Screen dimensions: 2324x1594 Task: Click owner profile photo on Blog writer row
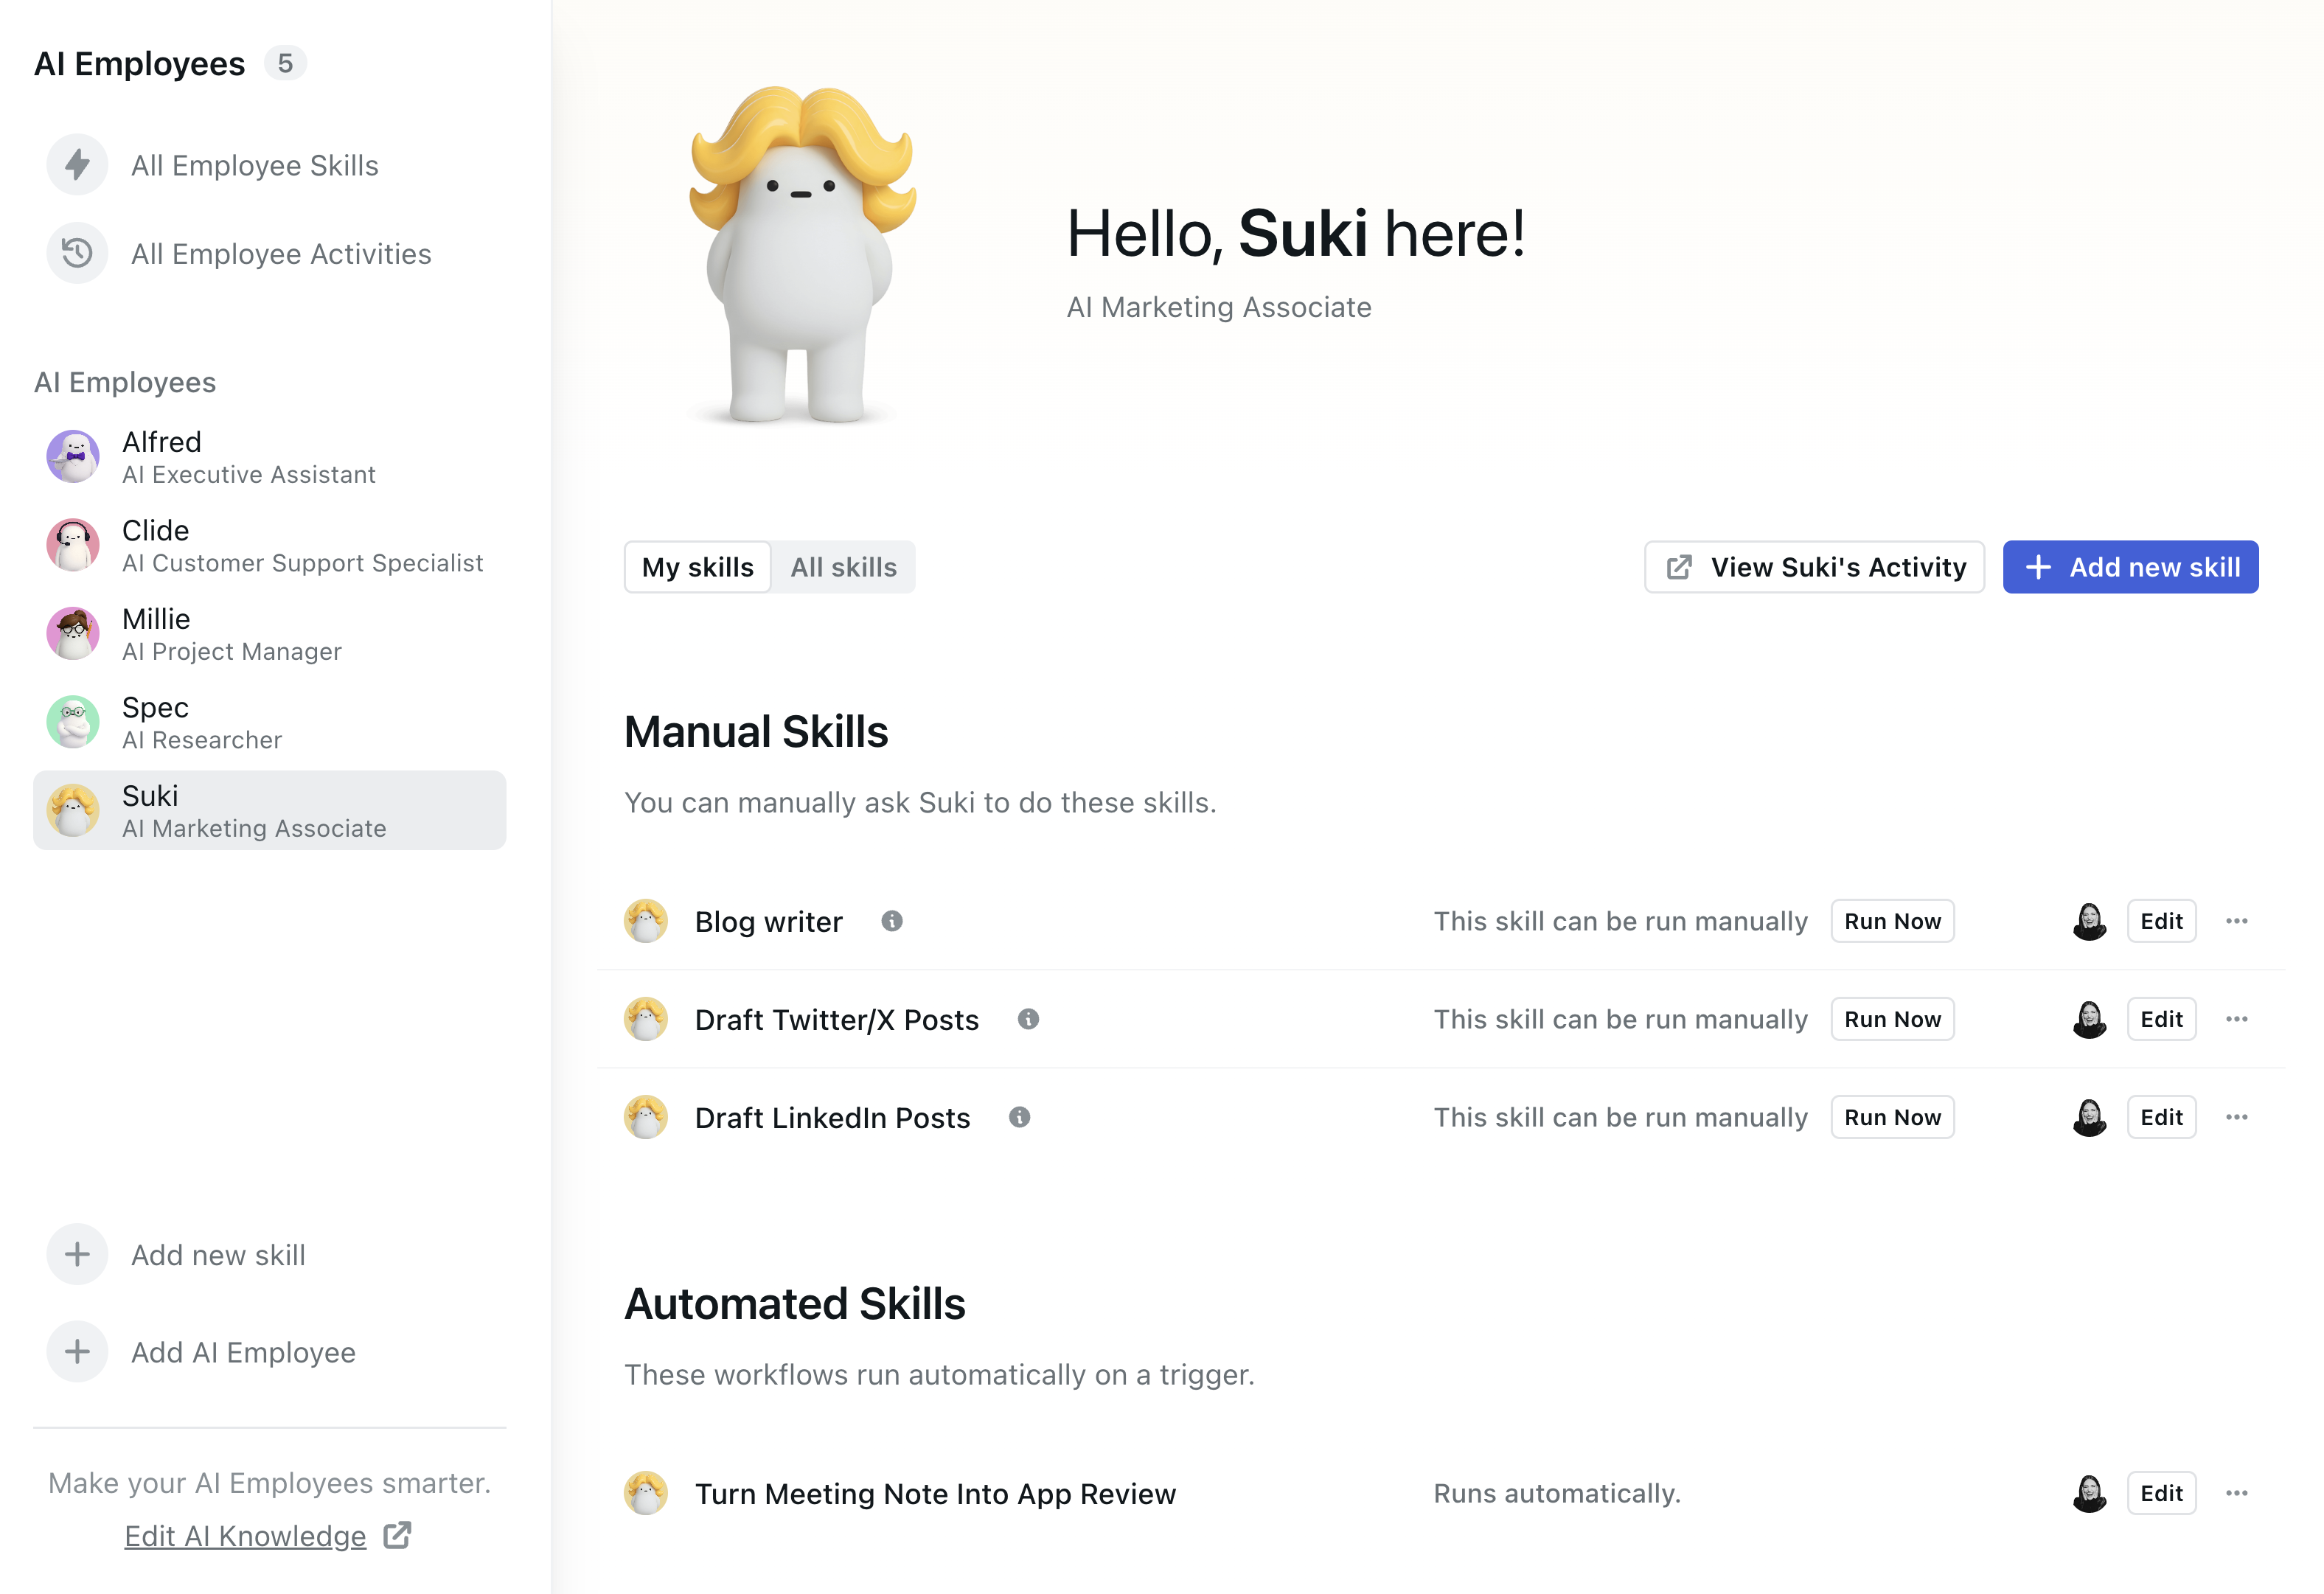[x=2089, y=921]
